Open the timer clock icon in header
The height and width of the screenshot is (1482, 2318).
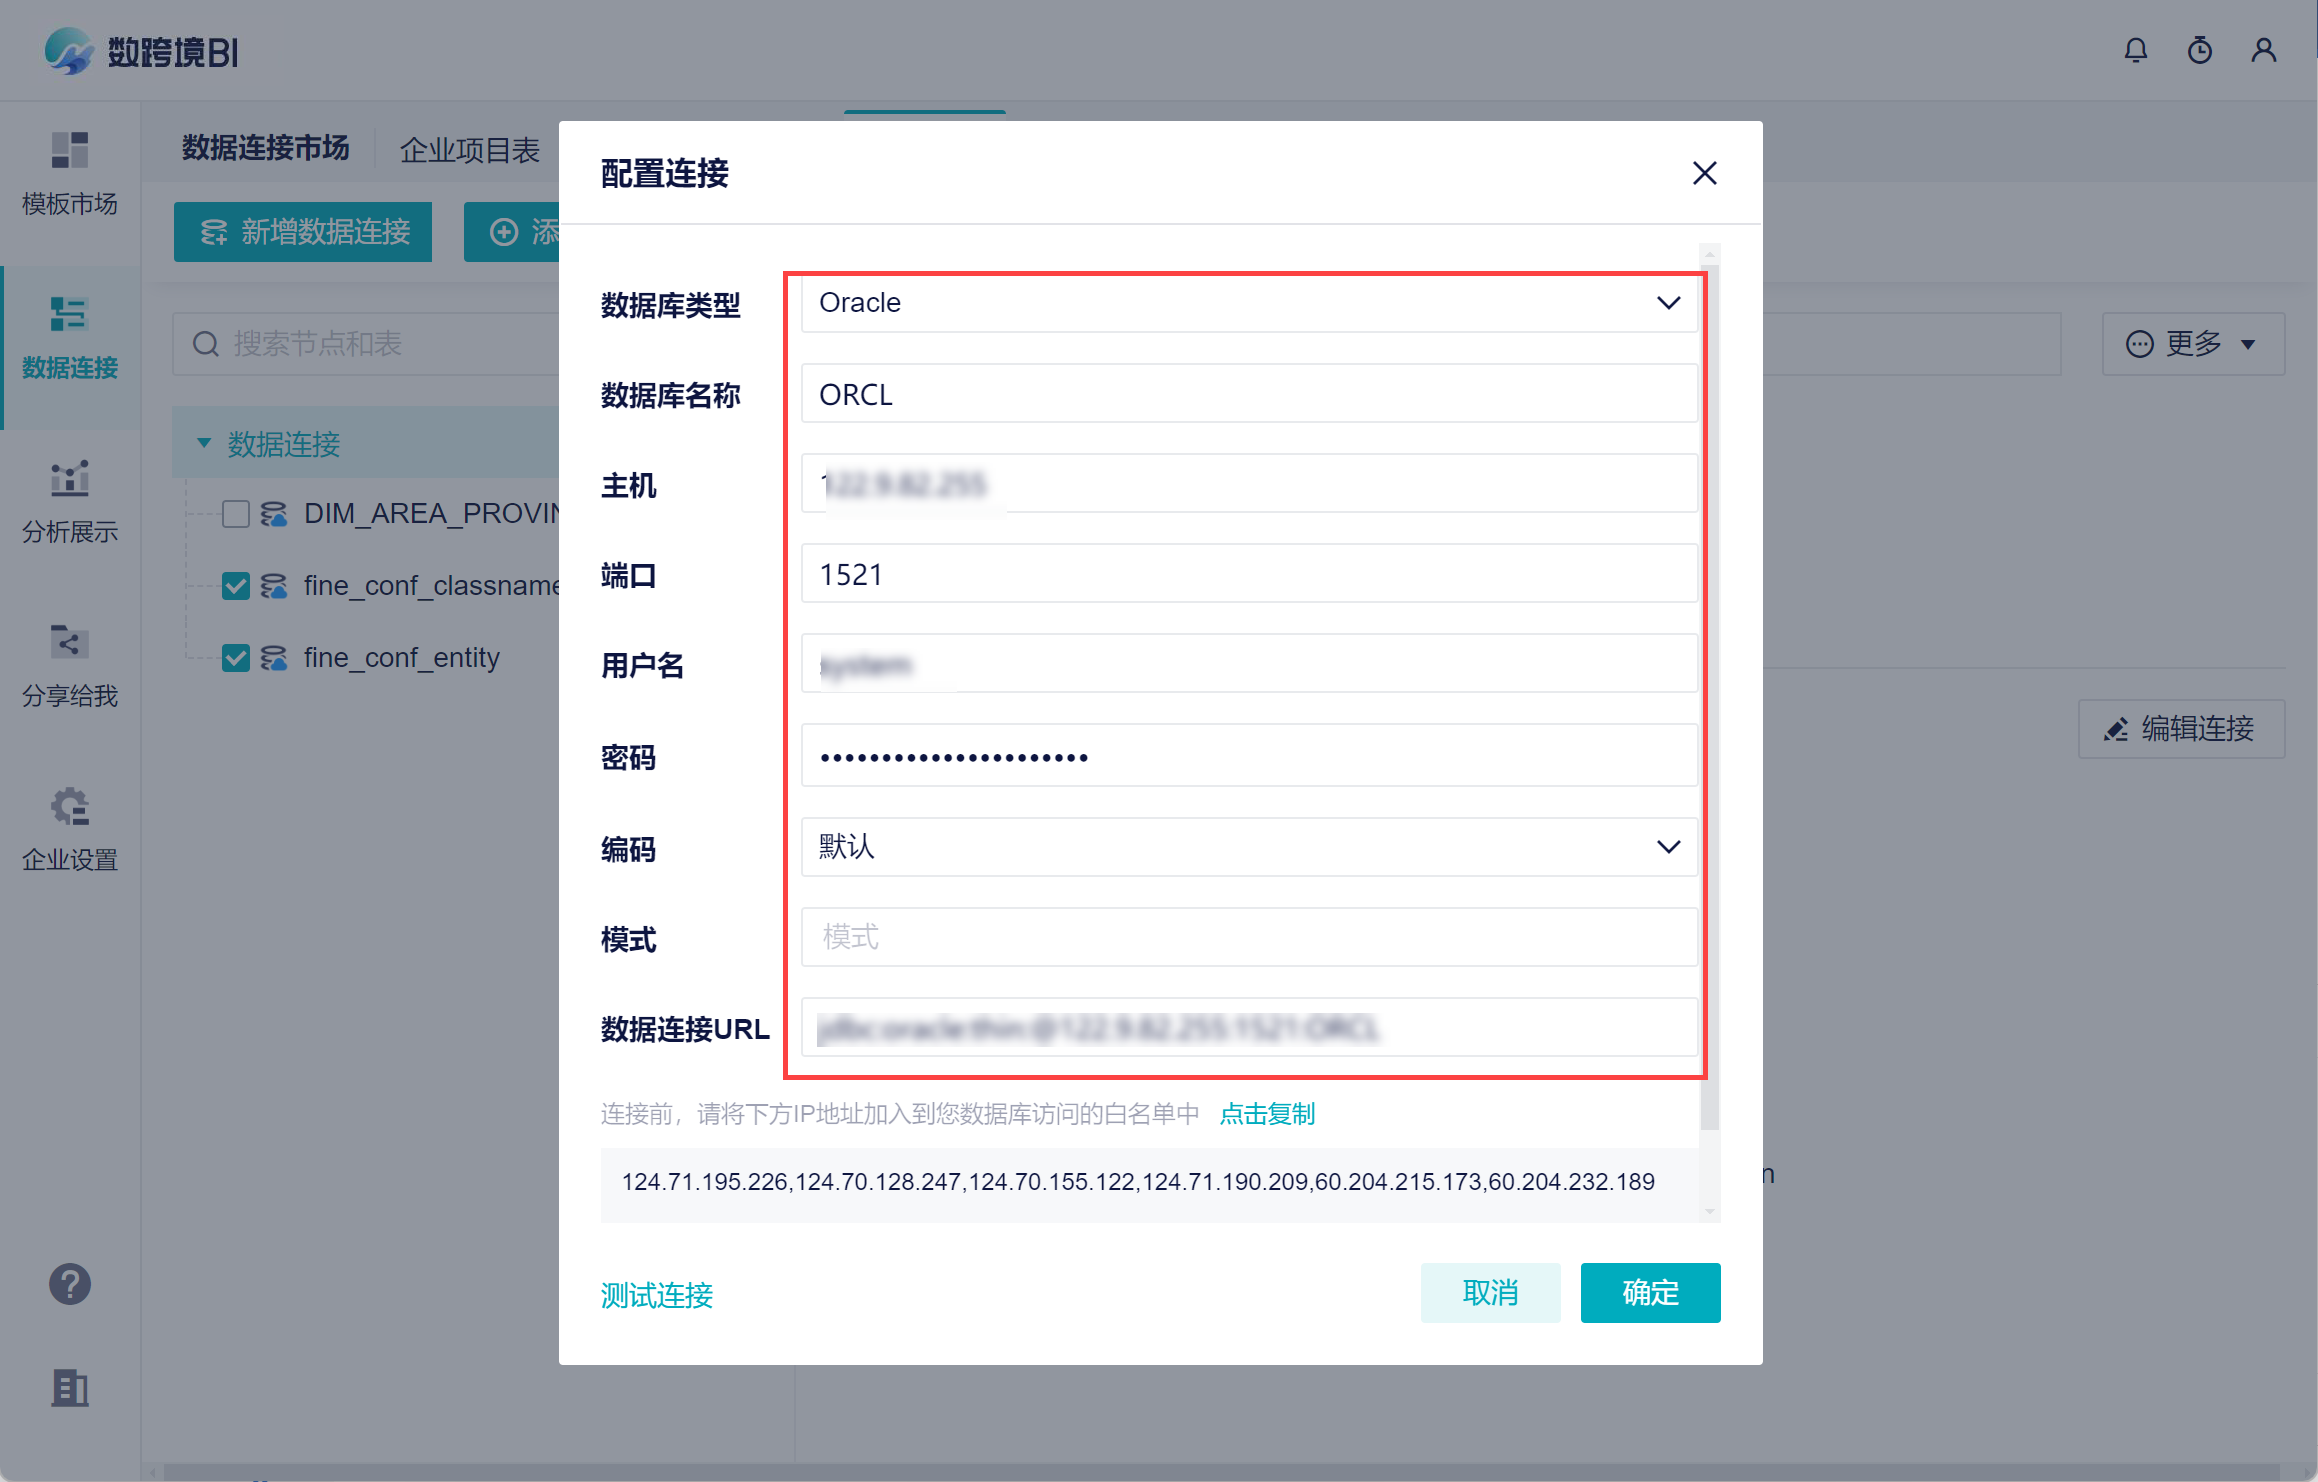(2199, 50)
